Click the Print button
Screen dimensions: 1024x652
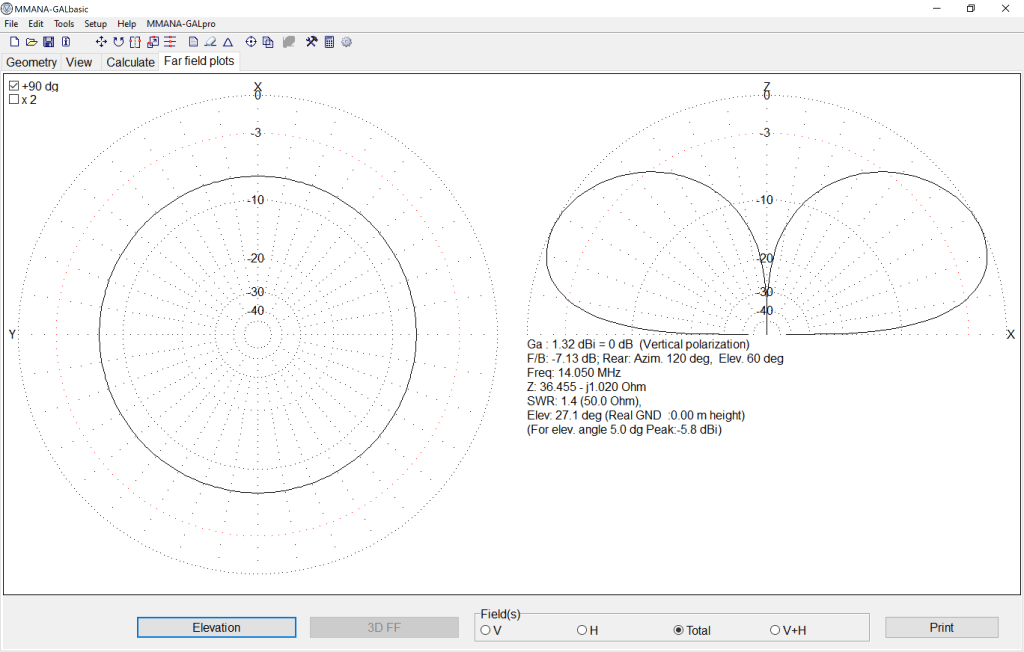(x=941, y=628)
